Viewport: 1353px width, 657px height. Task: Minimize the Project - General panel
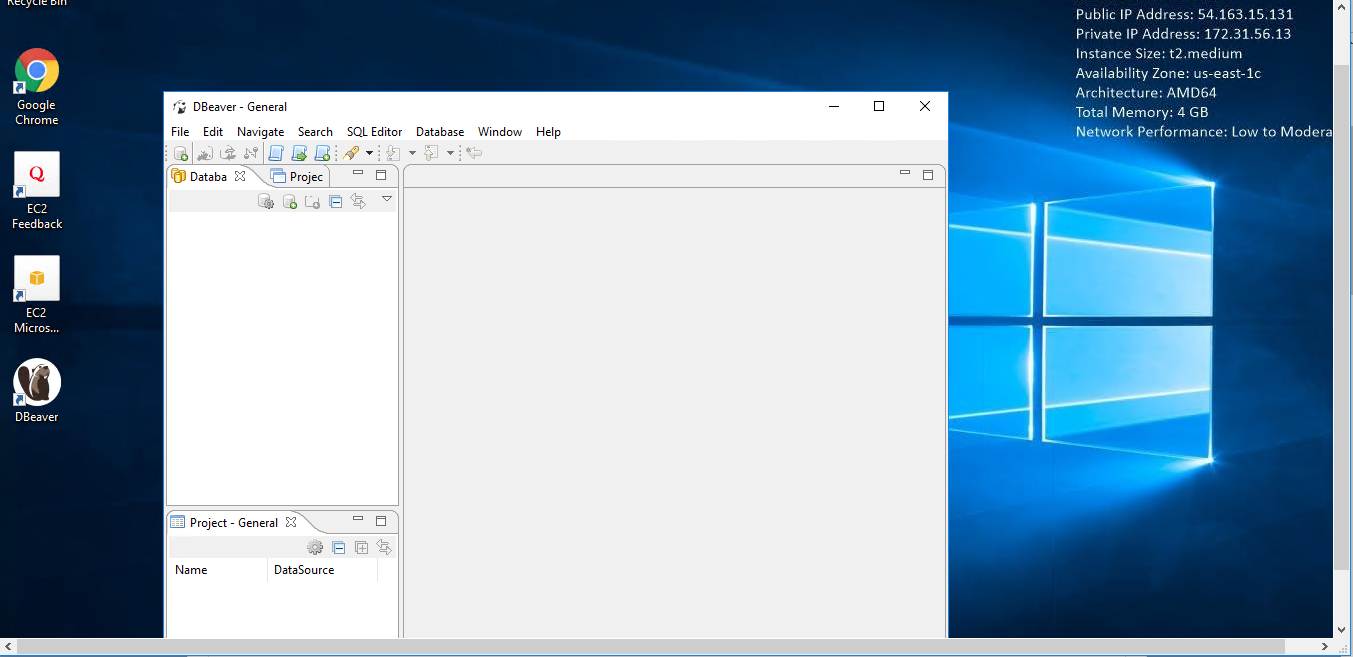(358, 520)
